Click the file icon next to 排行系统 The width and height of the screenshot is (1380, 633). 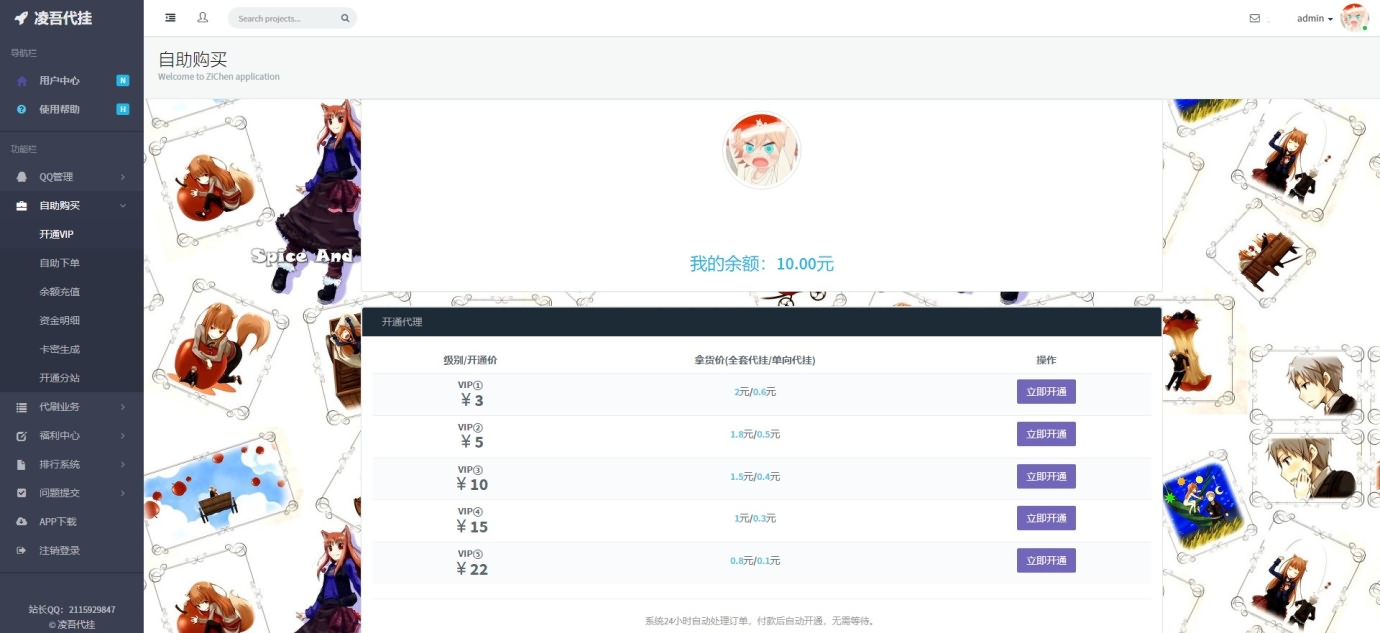point(22,465)
